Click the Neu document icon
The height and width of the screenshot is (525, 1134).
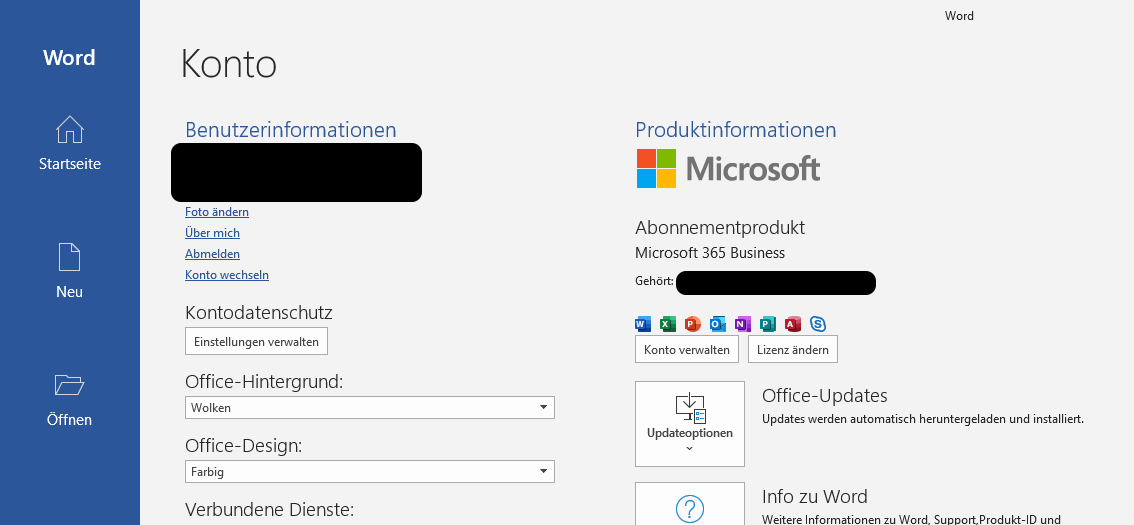point(69,257)
